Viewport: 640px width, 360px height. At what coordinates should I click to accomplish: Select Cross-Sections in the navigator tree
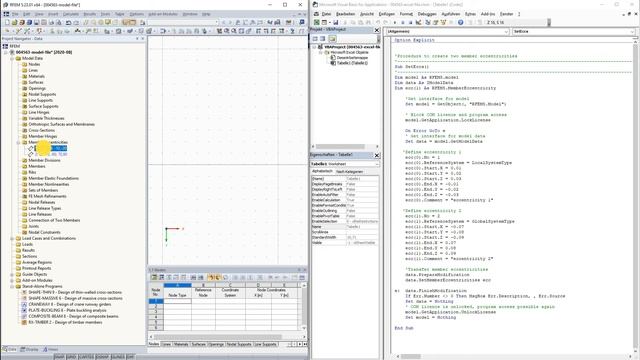point(42,130)
